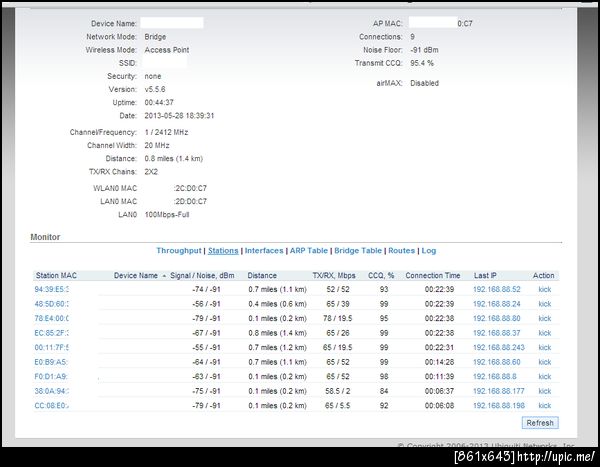Kick the station at 192.168.88.37
The height and width of the screenshot is (467, 600).
545,333
